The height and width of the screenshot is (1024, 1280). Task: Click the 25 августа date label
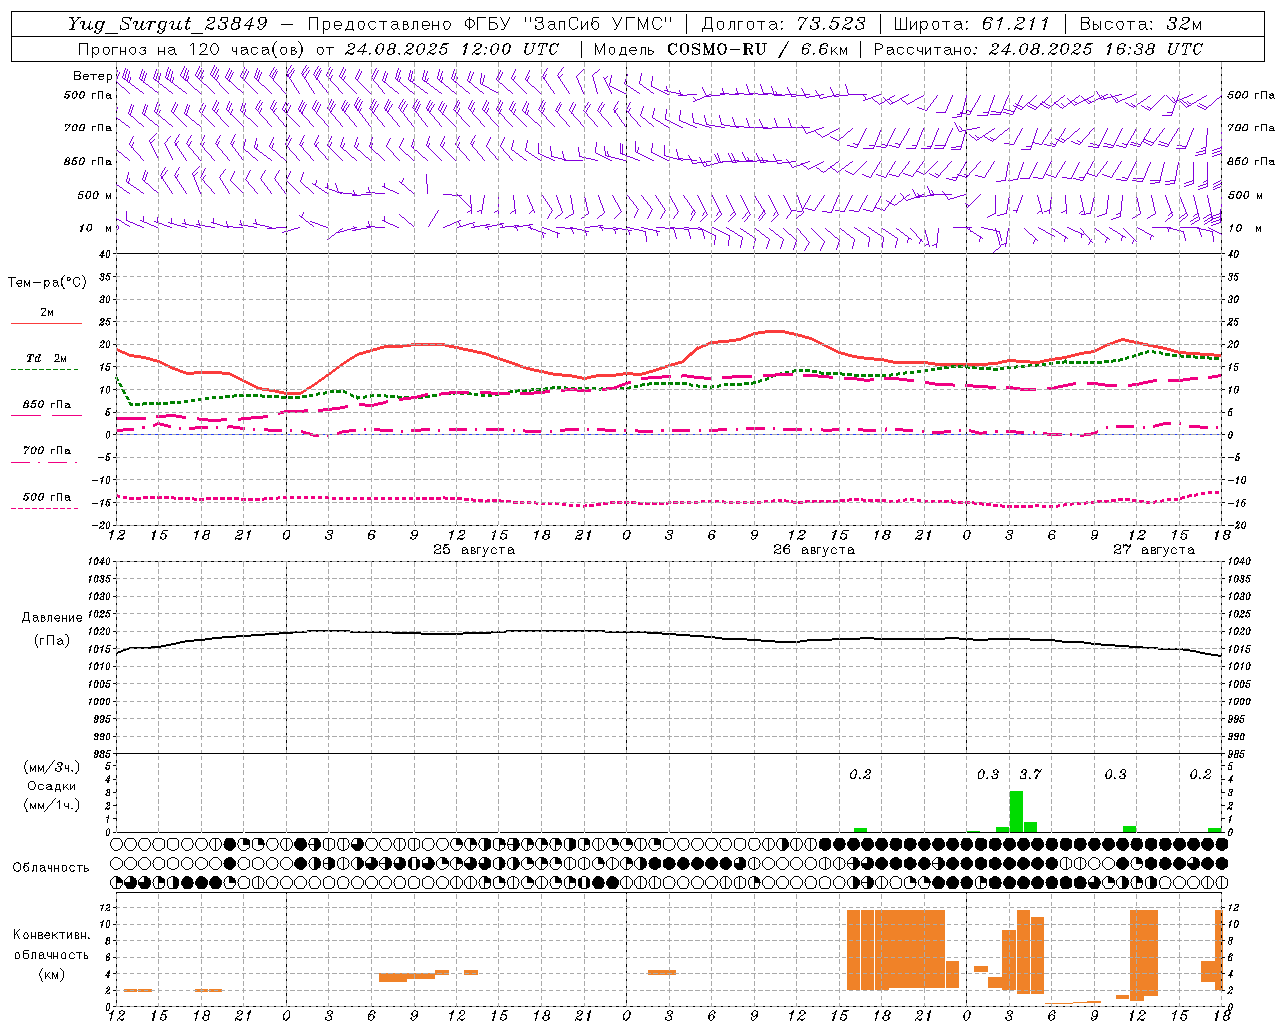474,550
